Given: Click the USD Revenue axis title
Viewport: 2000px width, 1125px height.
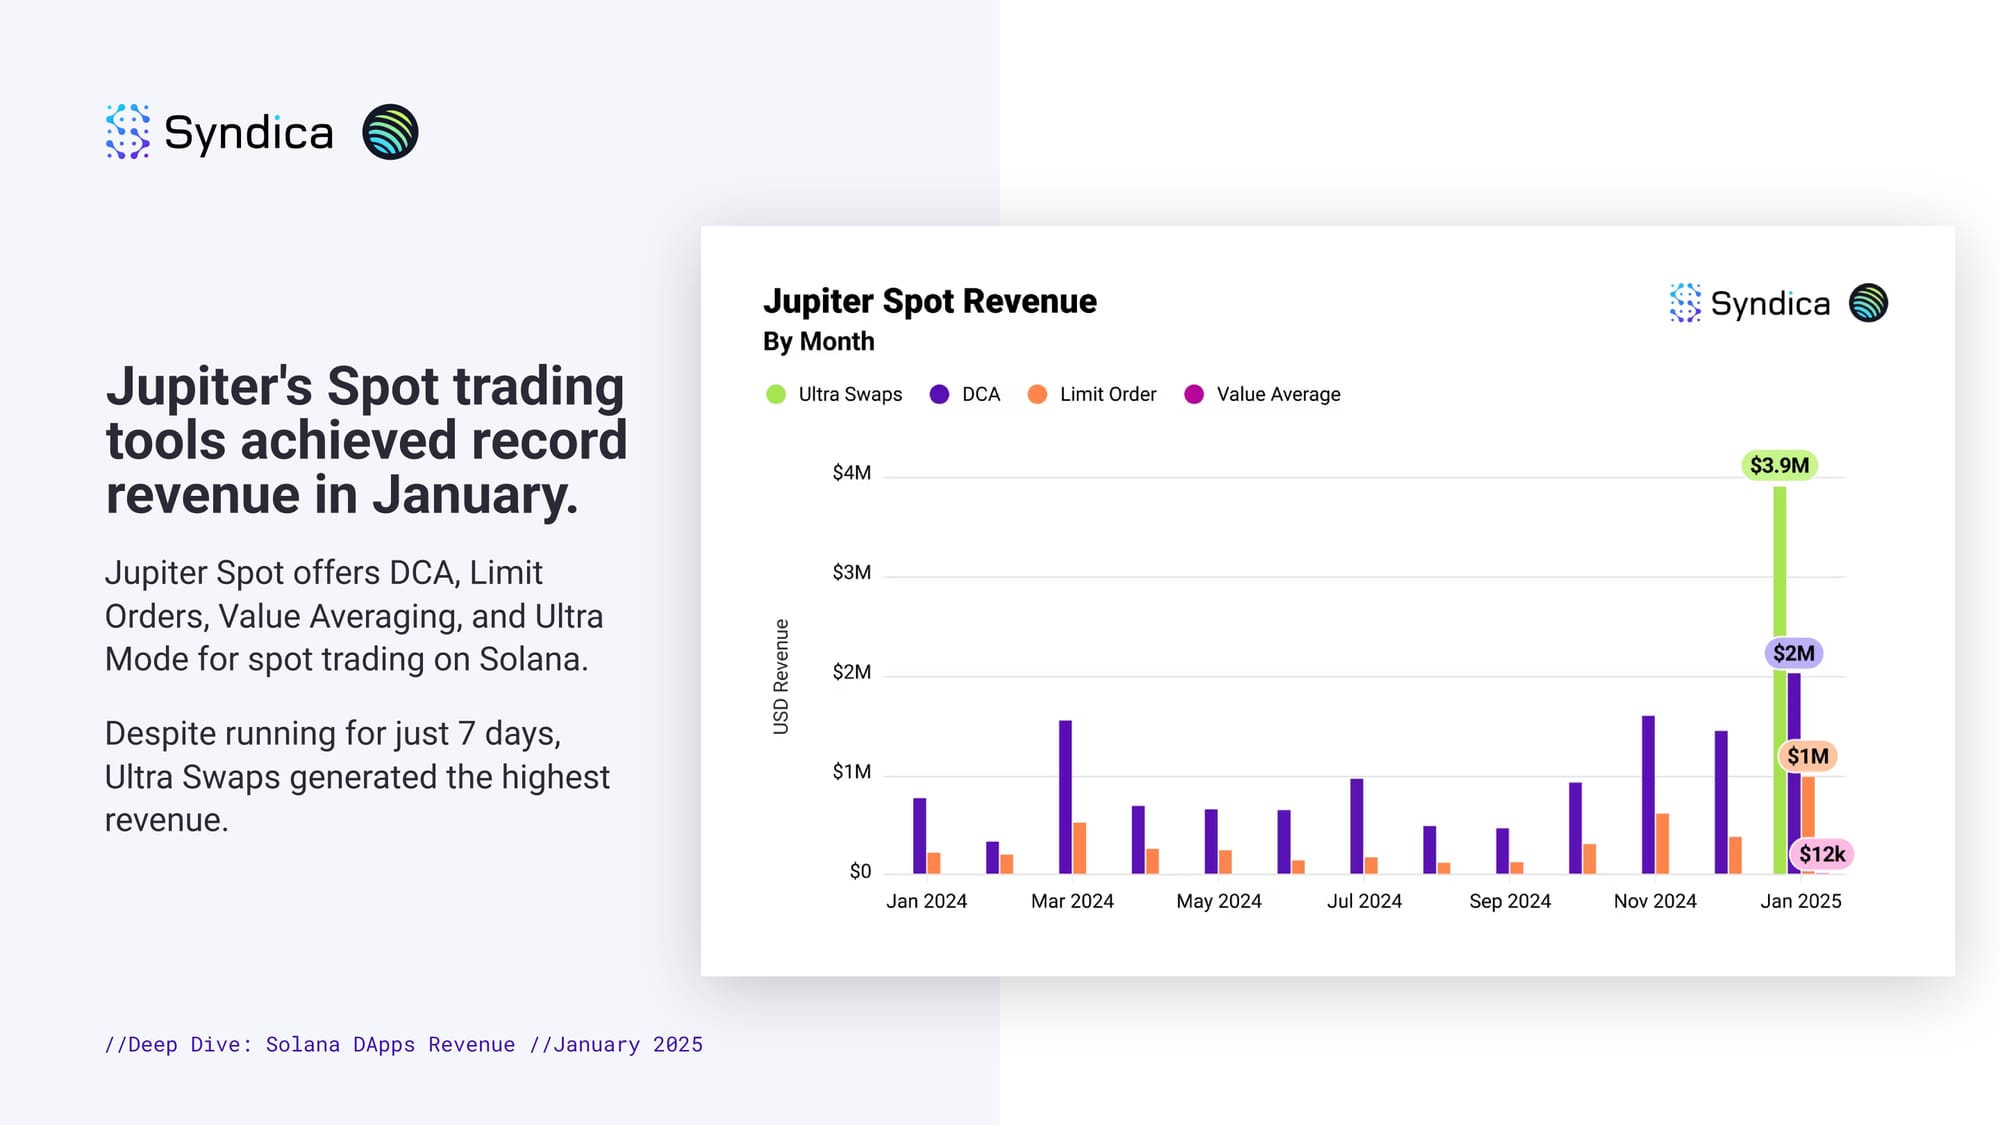Looking at the screenshot, I should (x=781, y=677).
